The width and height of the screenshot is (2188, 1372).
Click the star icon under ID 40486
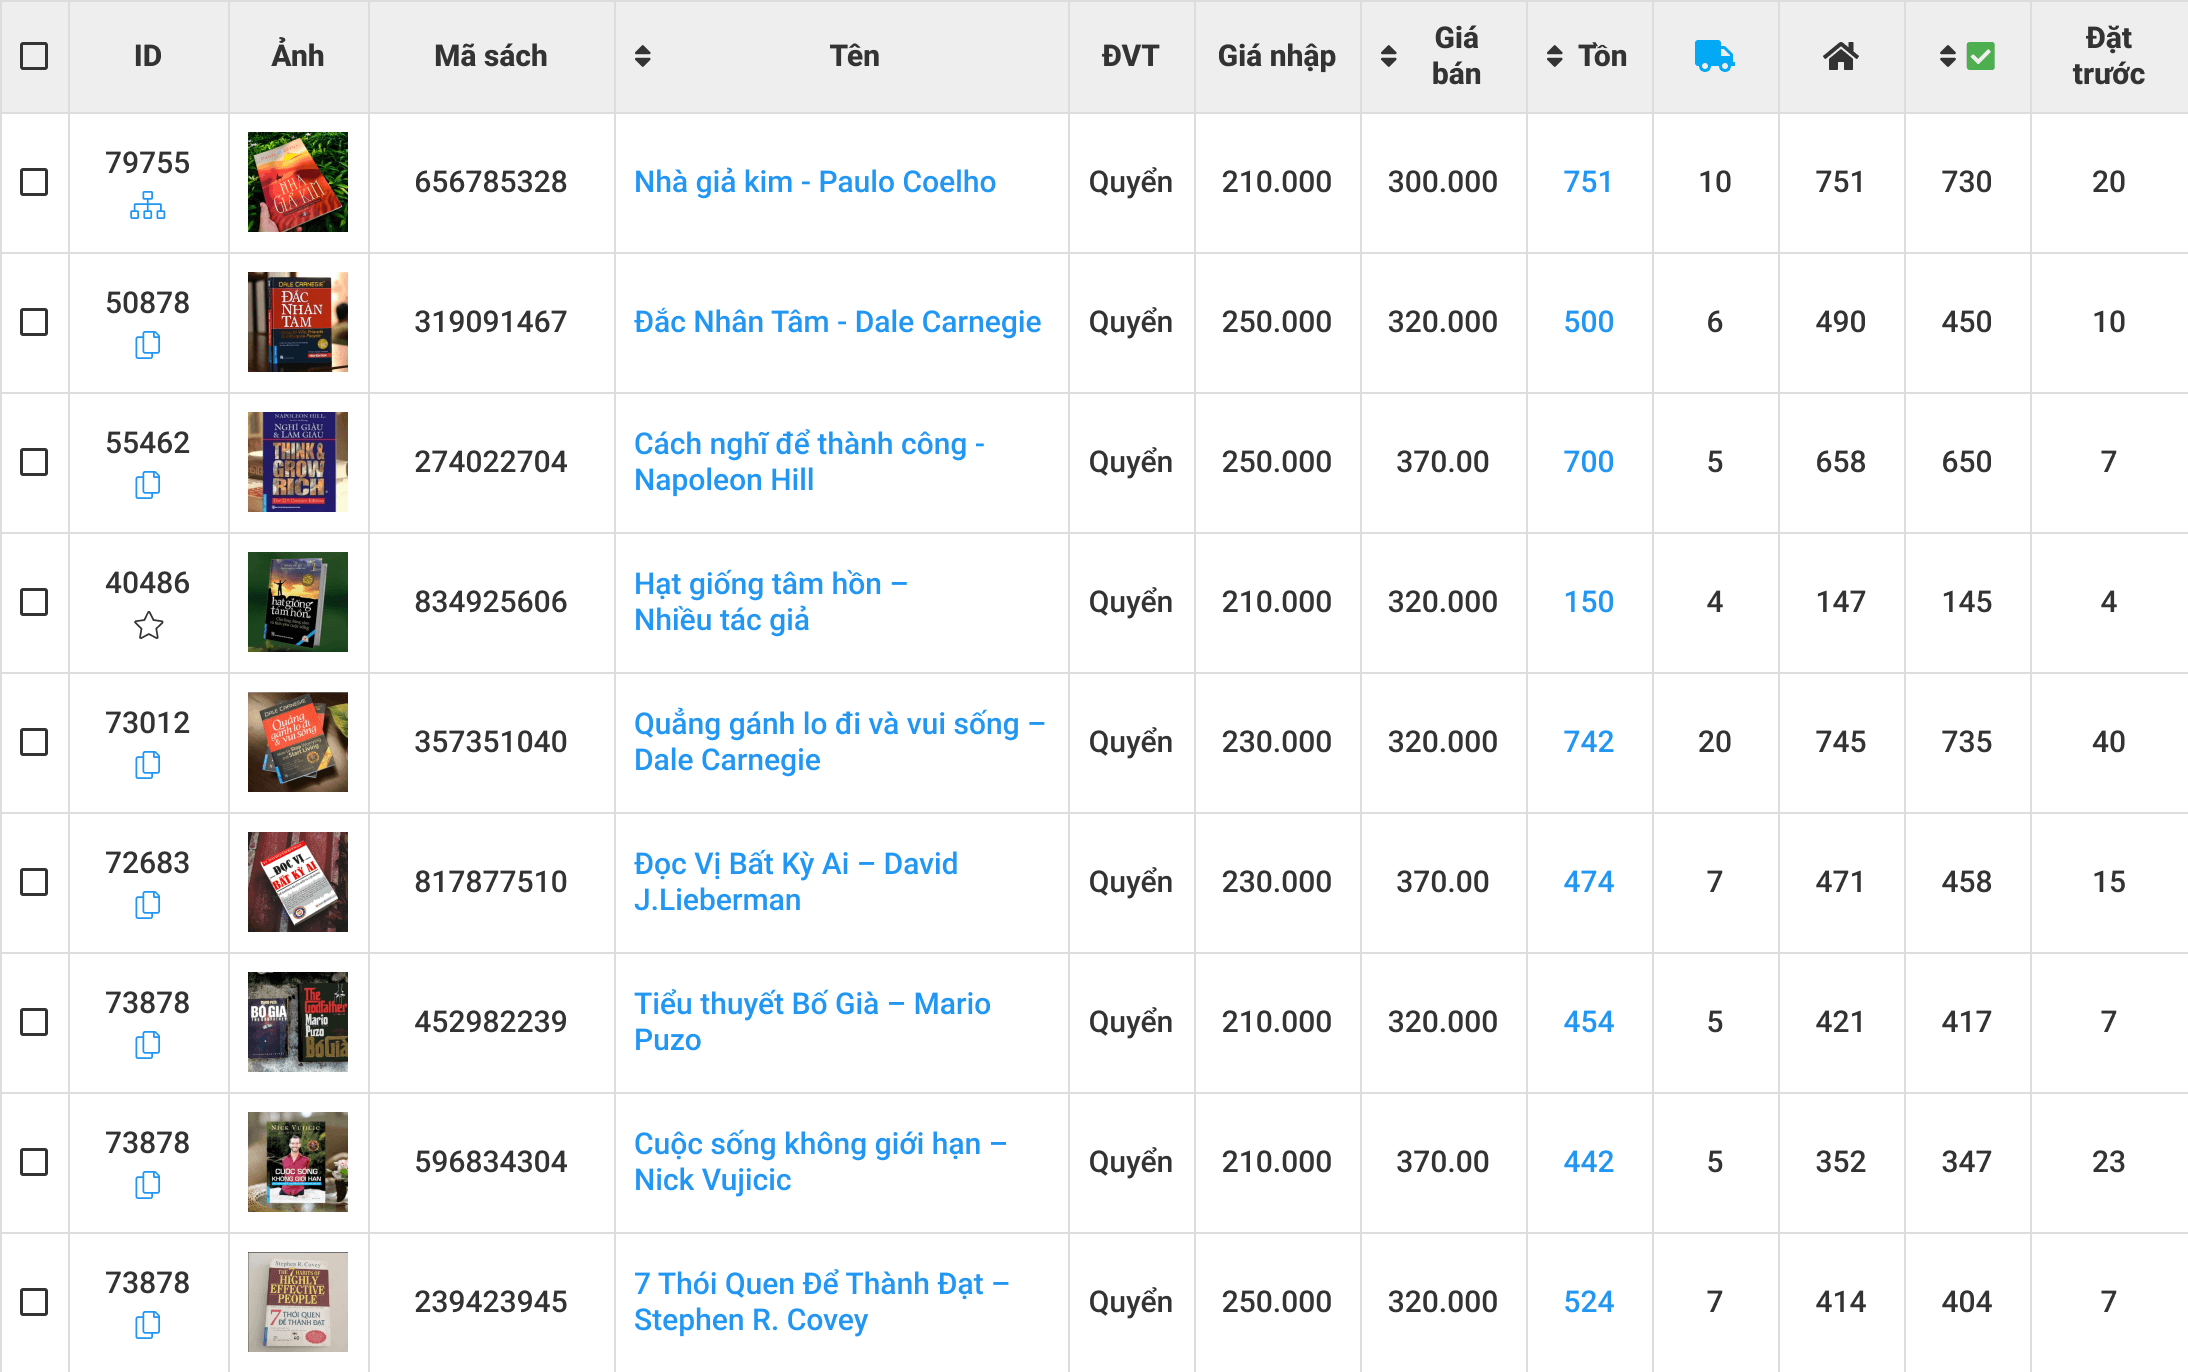148,626
